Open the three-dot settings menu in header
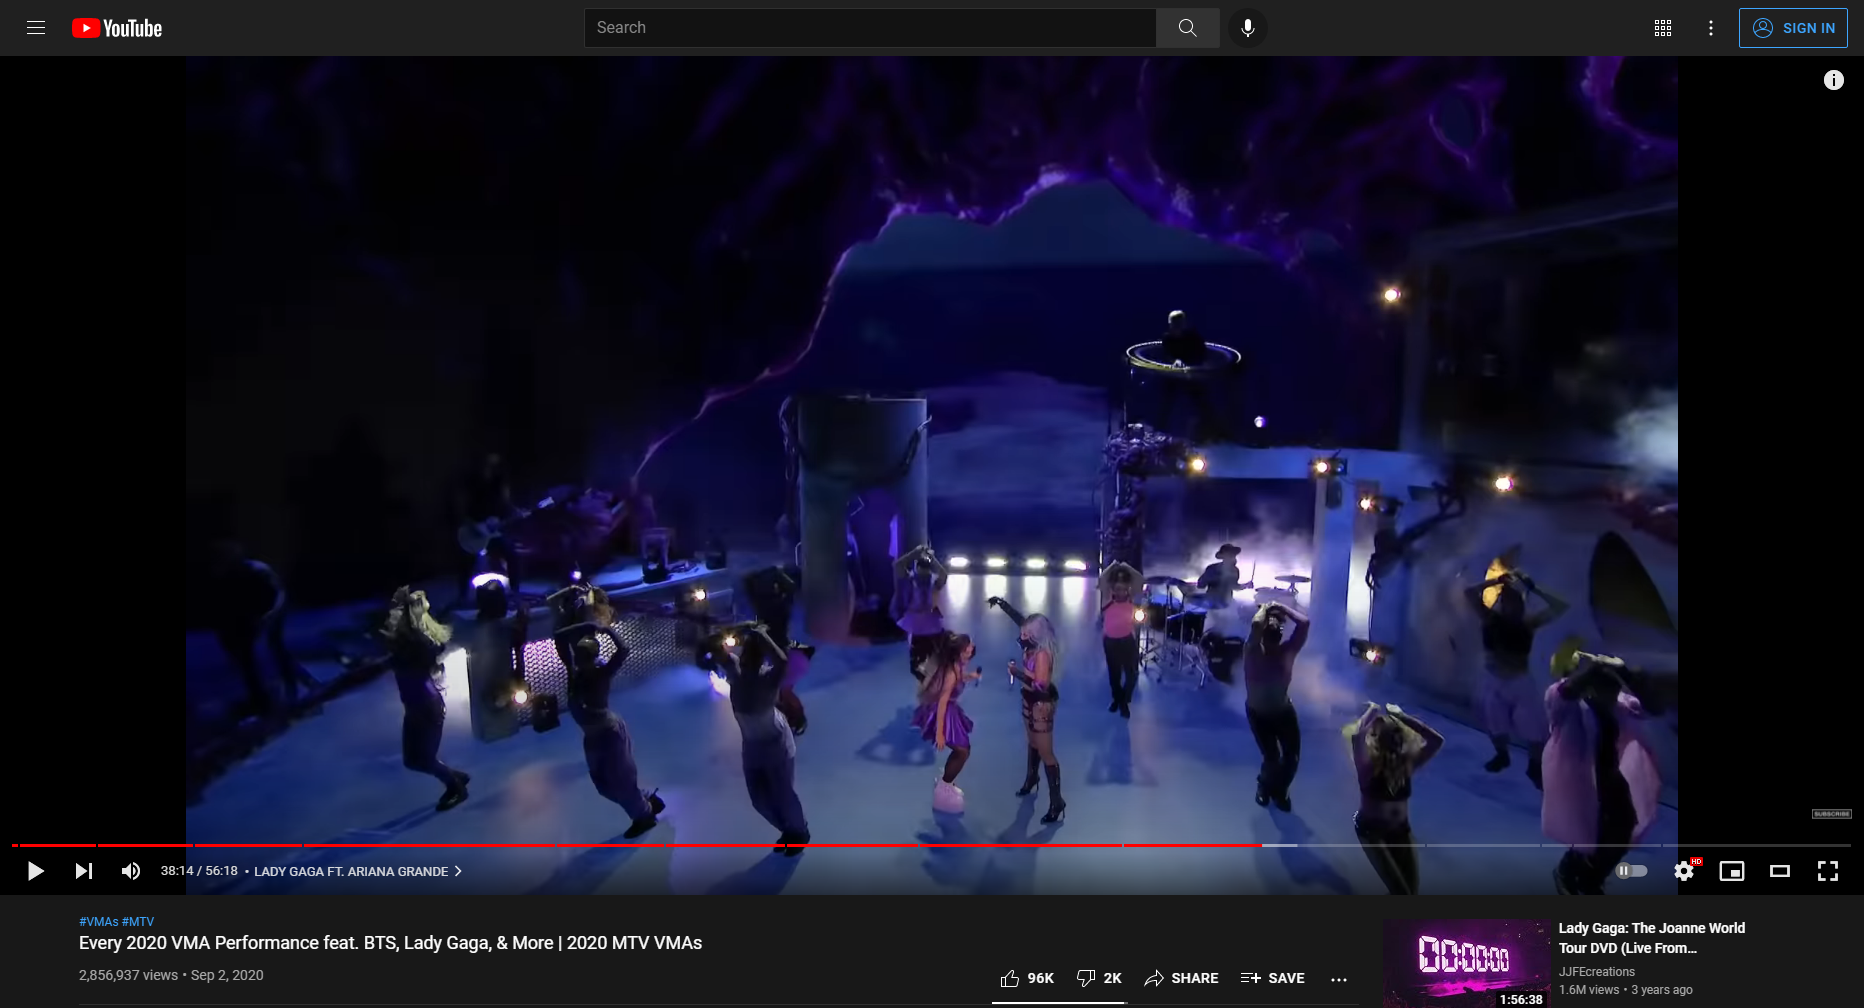 pos(1710,28)
